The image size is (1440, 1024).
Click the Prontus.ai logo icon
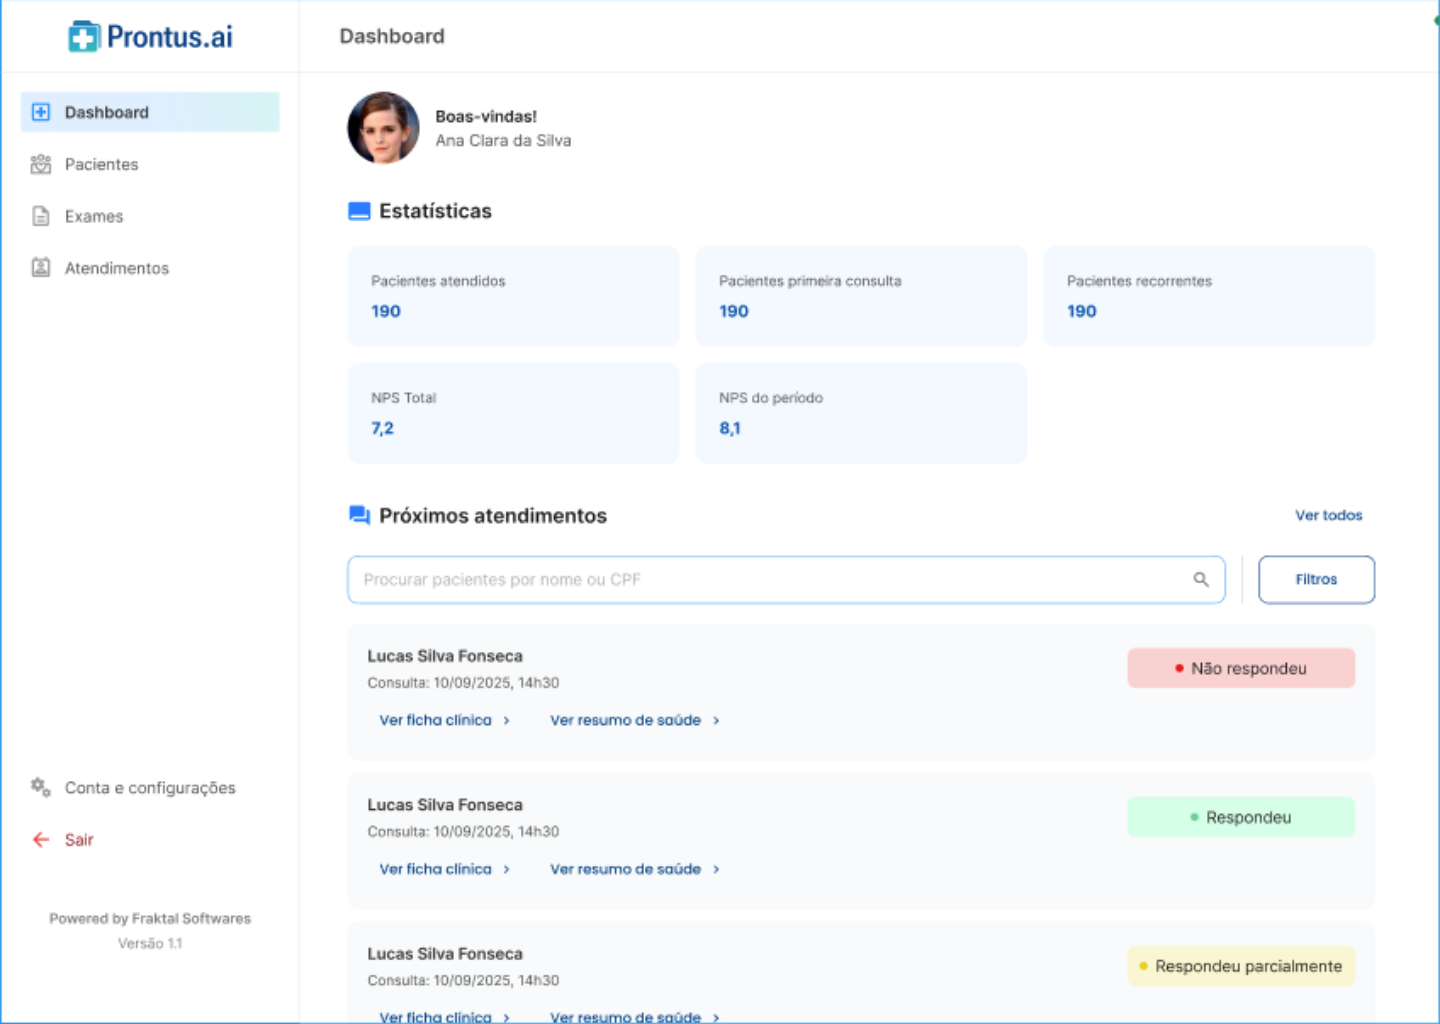[x=84, y=37]
